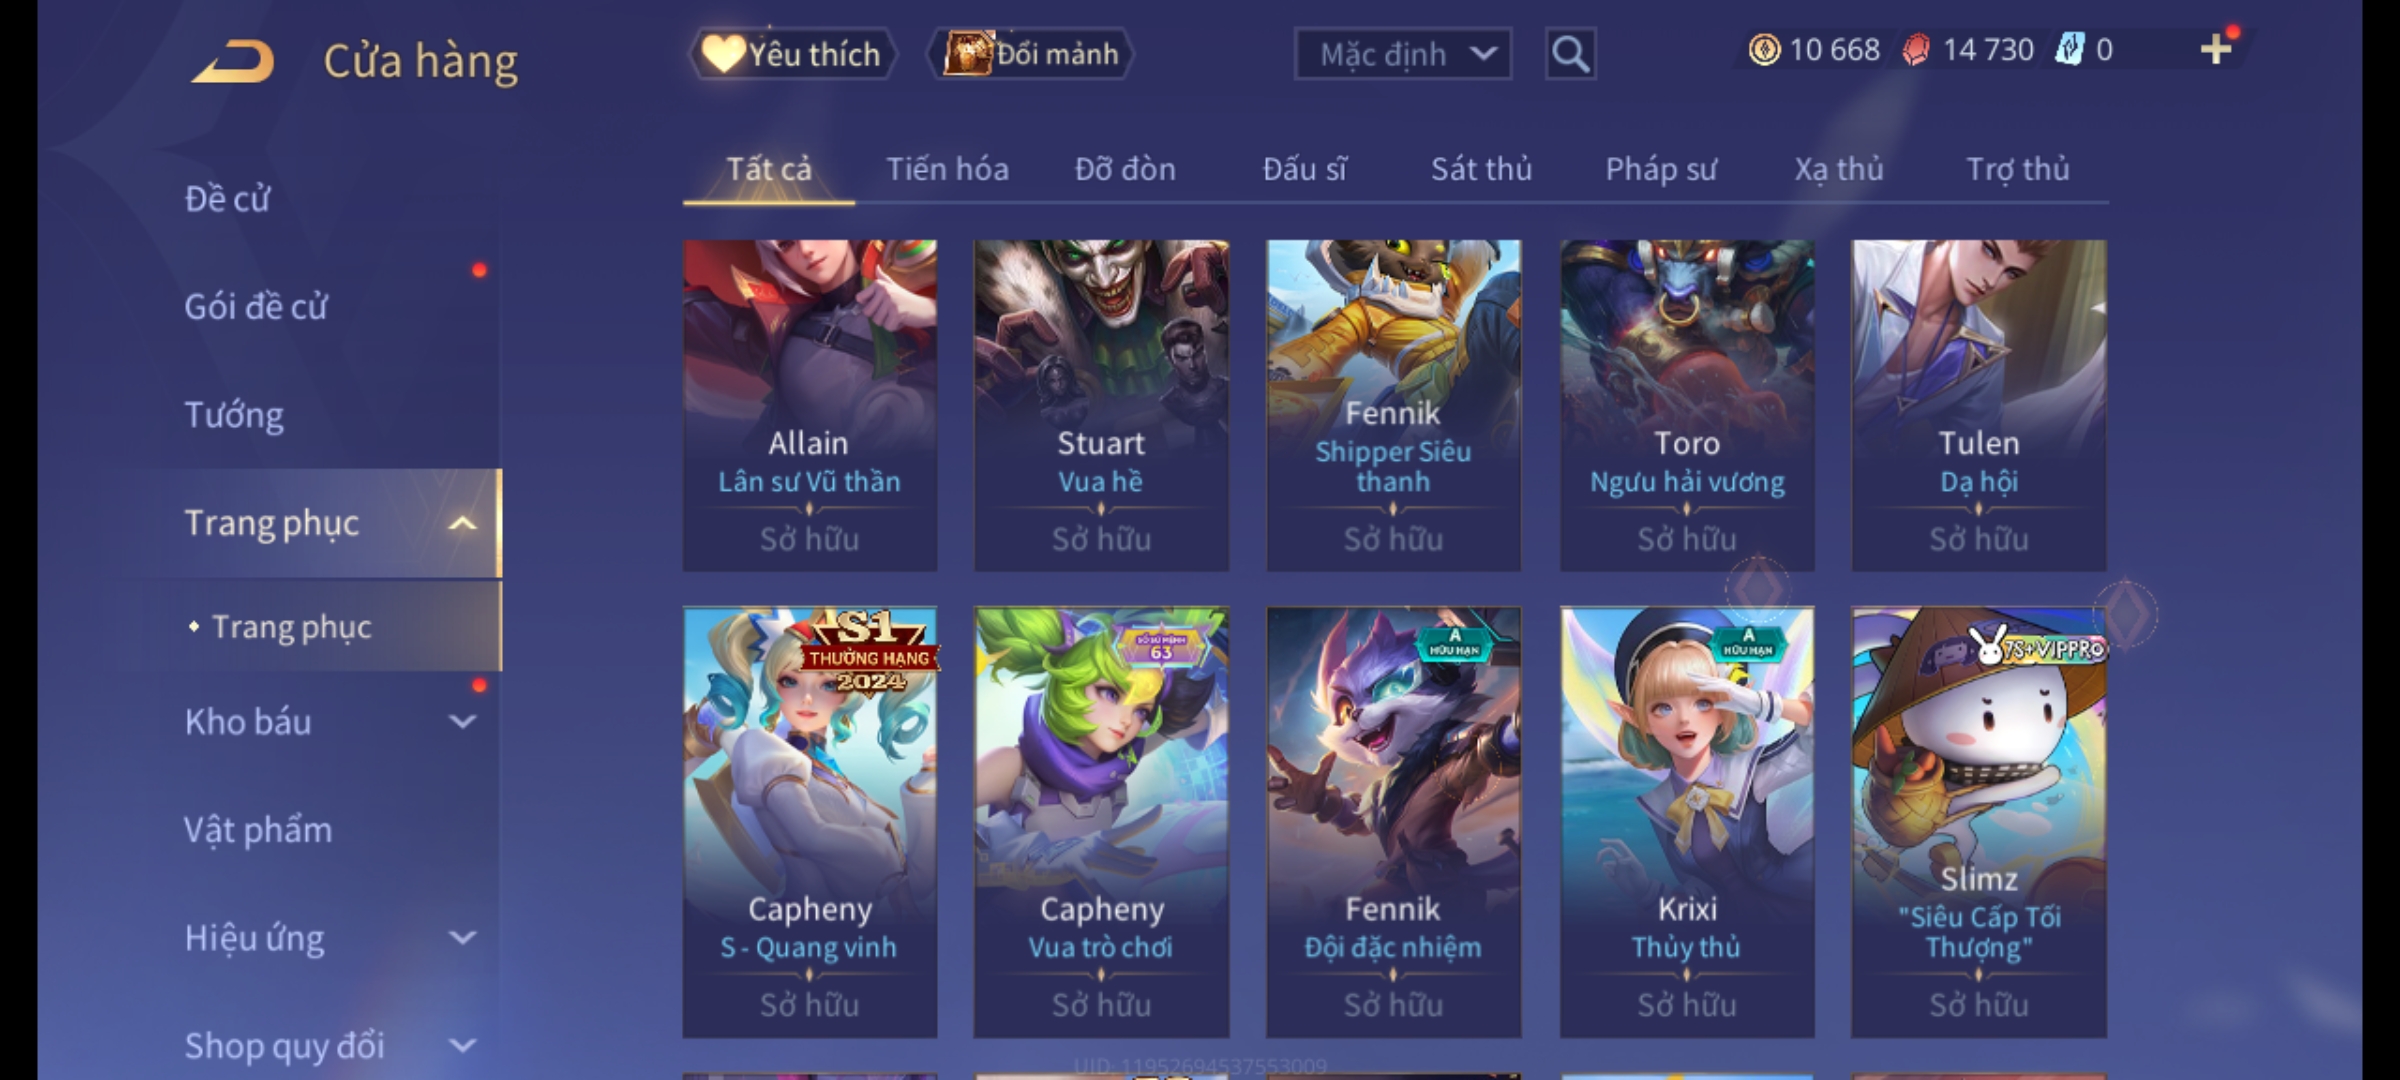The image size is (2400, 1080).
Task: Switch to the Pháp sư tab
Action: point(1660,169)
